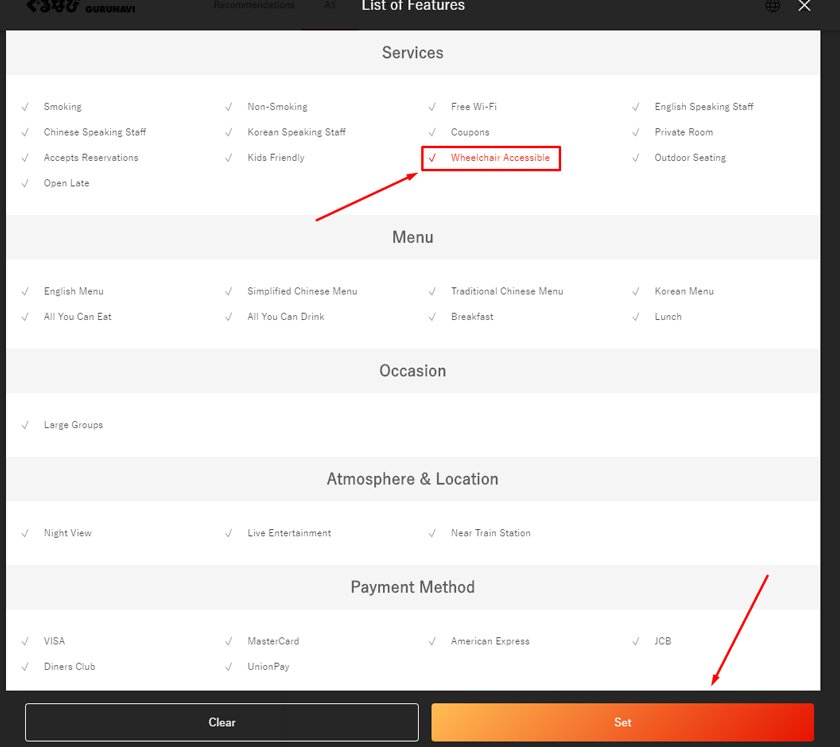Viewport: 840px width, 747px height.
Task: Toggle Accepts Reservations
Action: 80,158
